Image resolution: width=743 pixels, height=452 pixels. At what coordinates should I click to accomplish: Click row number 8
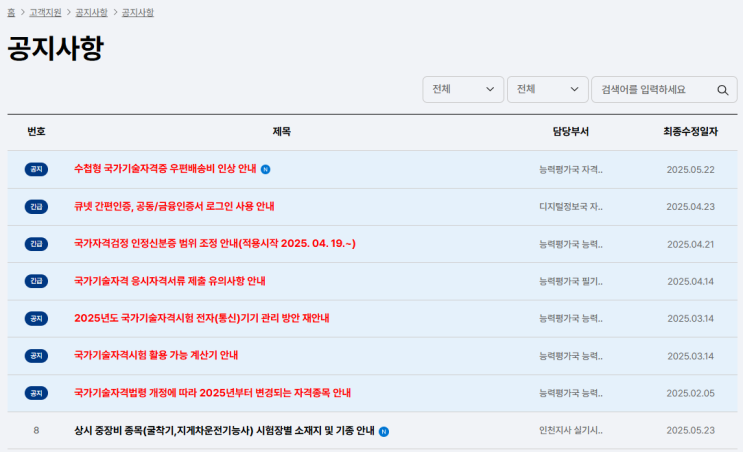[36, 431]
